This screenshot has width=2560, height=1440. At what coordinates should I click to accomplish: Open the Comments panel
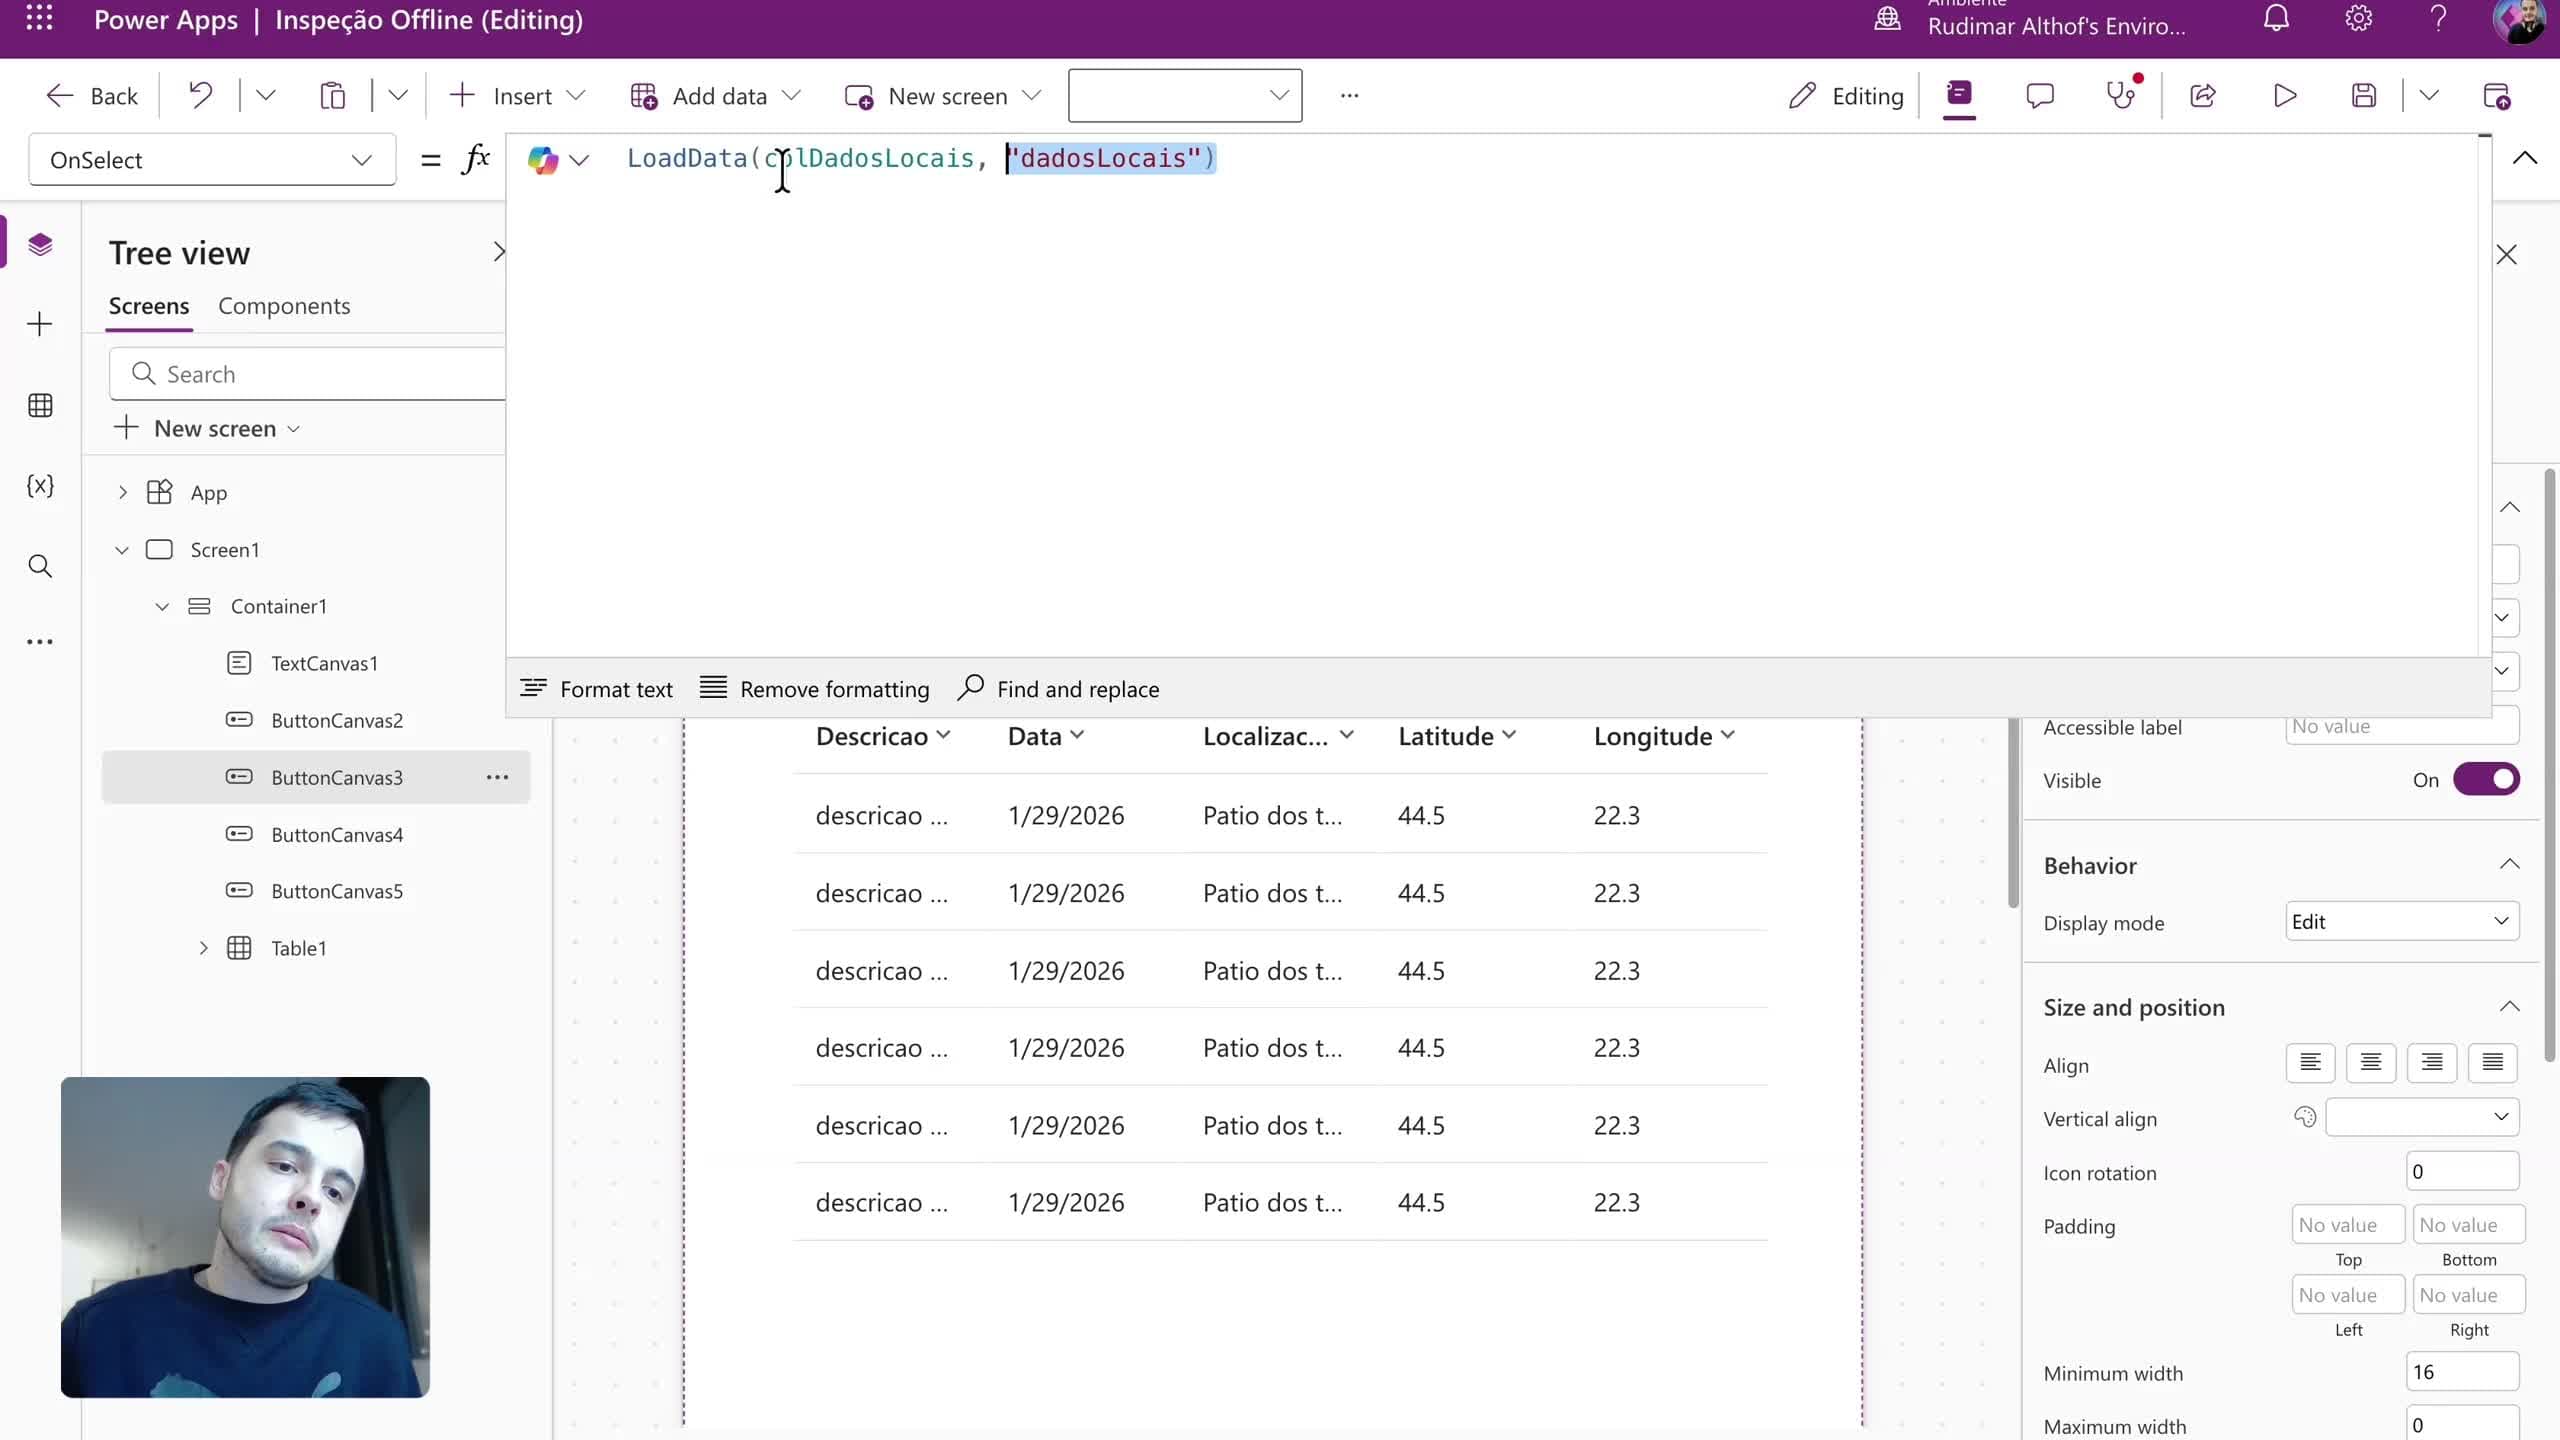2040,95
